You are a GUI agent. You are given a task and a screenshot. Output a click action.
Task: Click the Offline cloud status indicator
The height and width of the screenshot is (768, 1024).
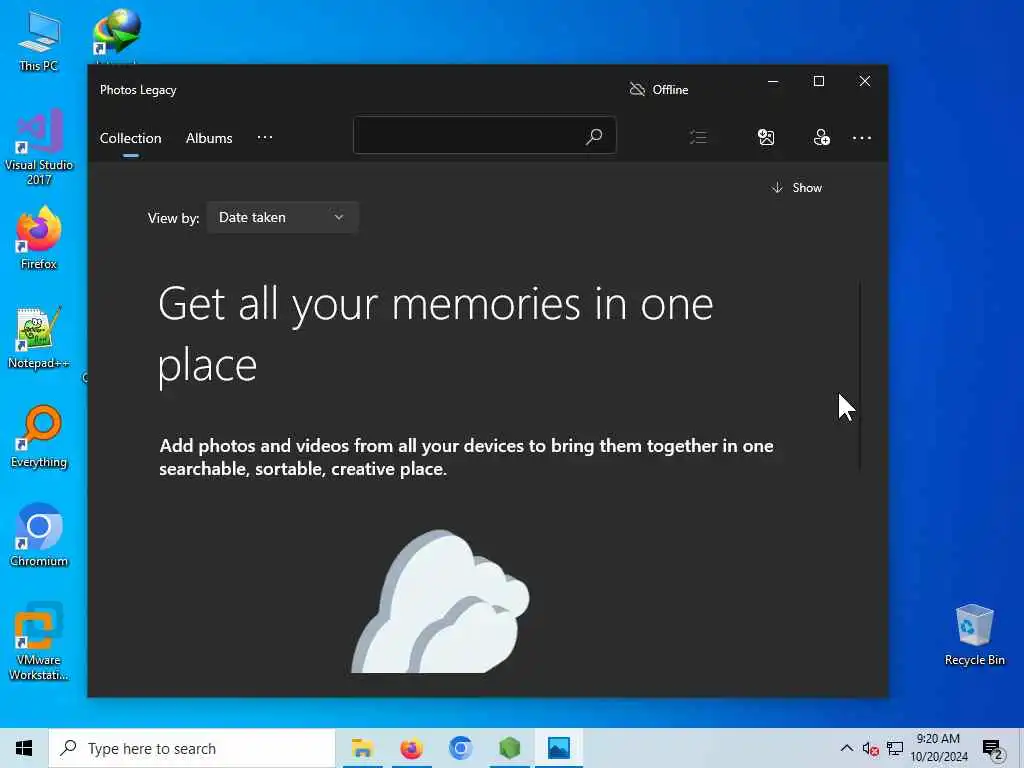[658, 89]
